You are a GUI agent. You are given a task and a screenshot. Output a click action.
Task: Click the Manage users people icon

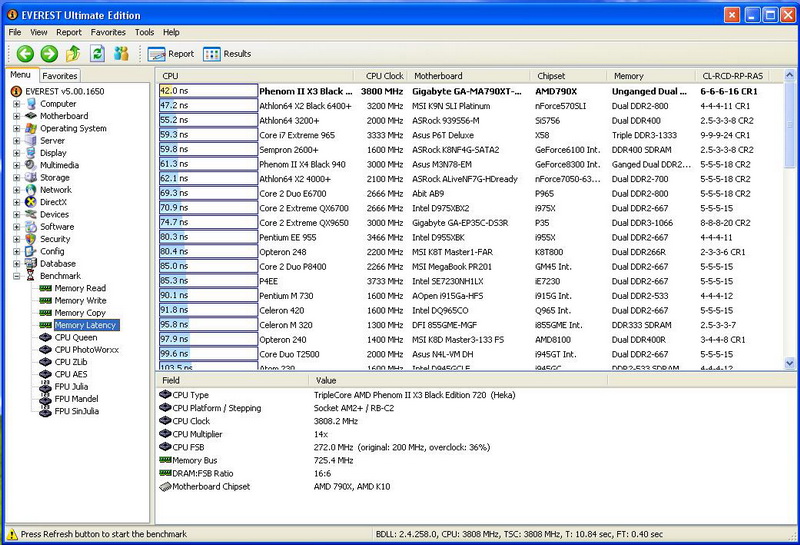[x=121, y=54]
